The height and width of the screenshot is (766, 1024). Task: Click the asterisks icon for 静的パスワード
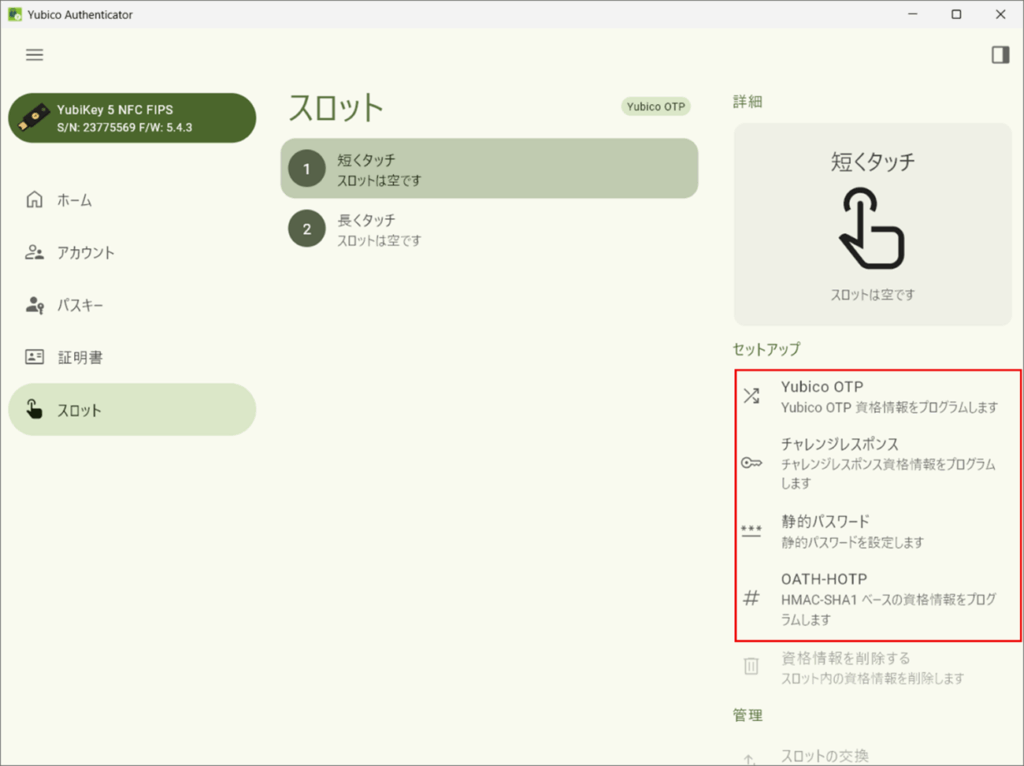(752, 531)
